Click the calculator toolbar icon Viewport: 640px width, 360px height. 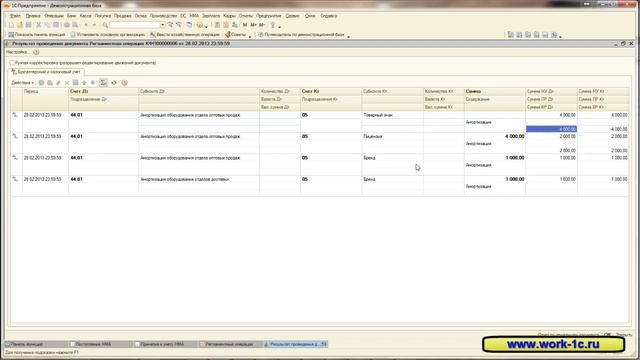tap(217, 25)
